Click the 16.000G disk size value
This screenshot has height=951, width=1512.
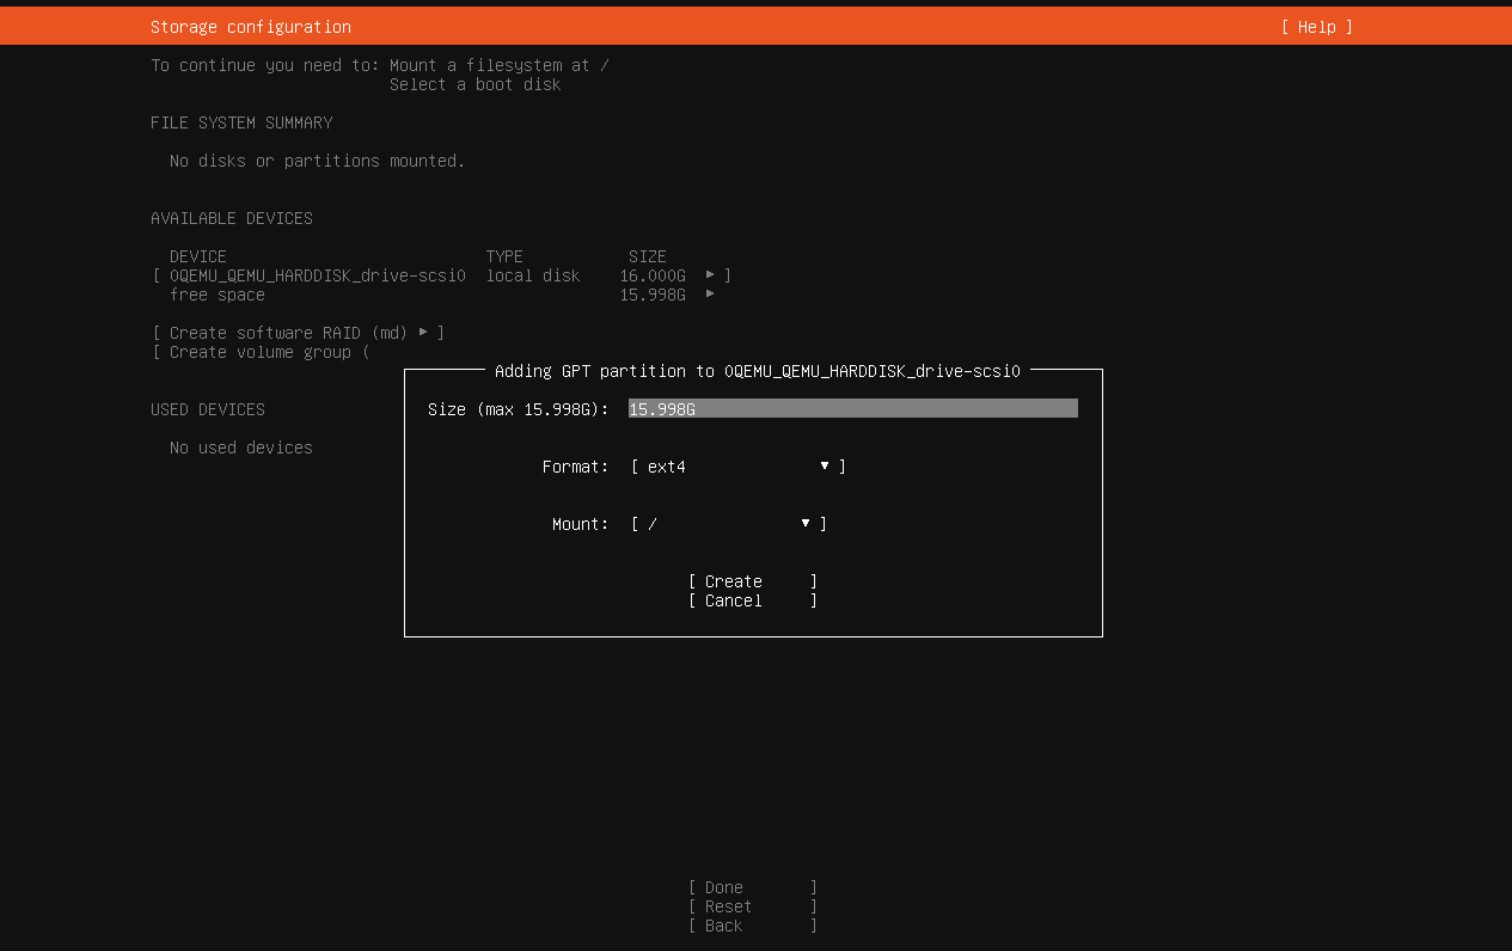pos(652,275)
